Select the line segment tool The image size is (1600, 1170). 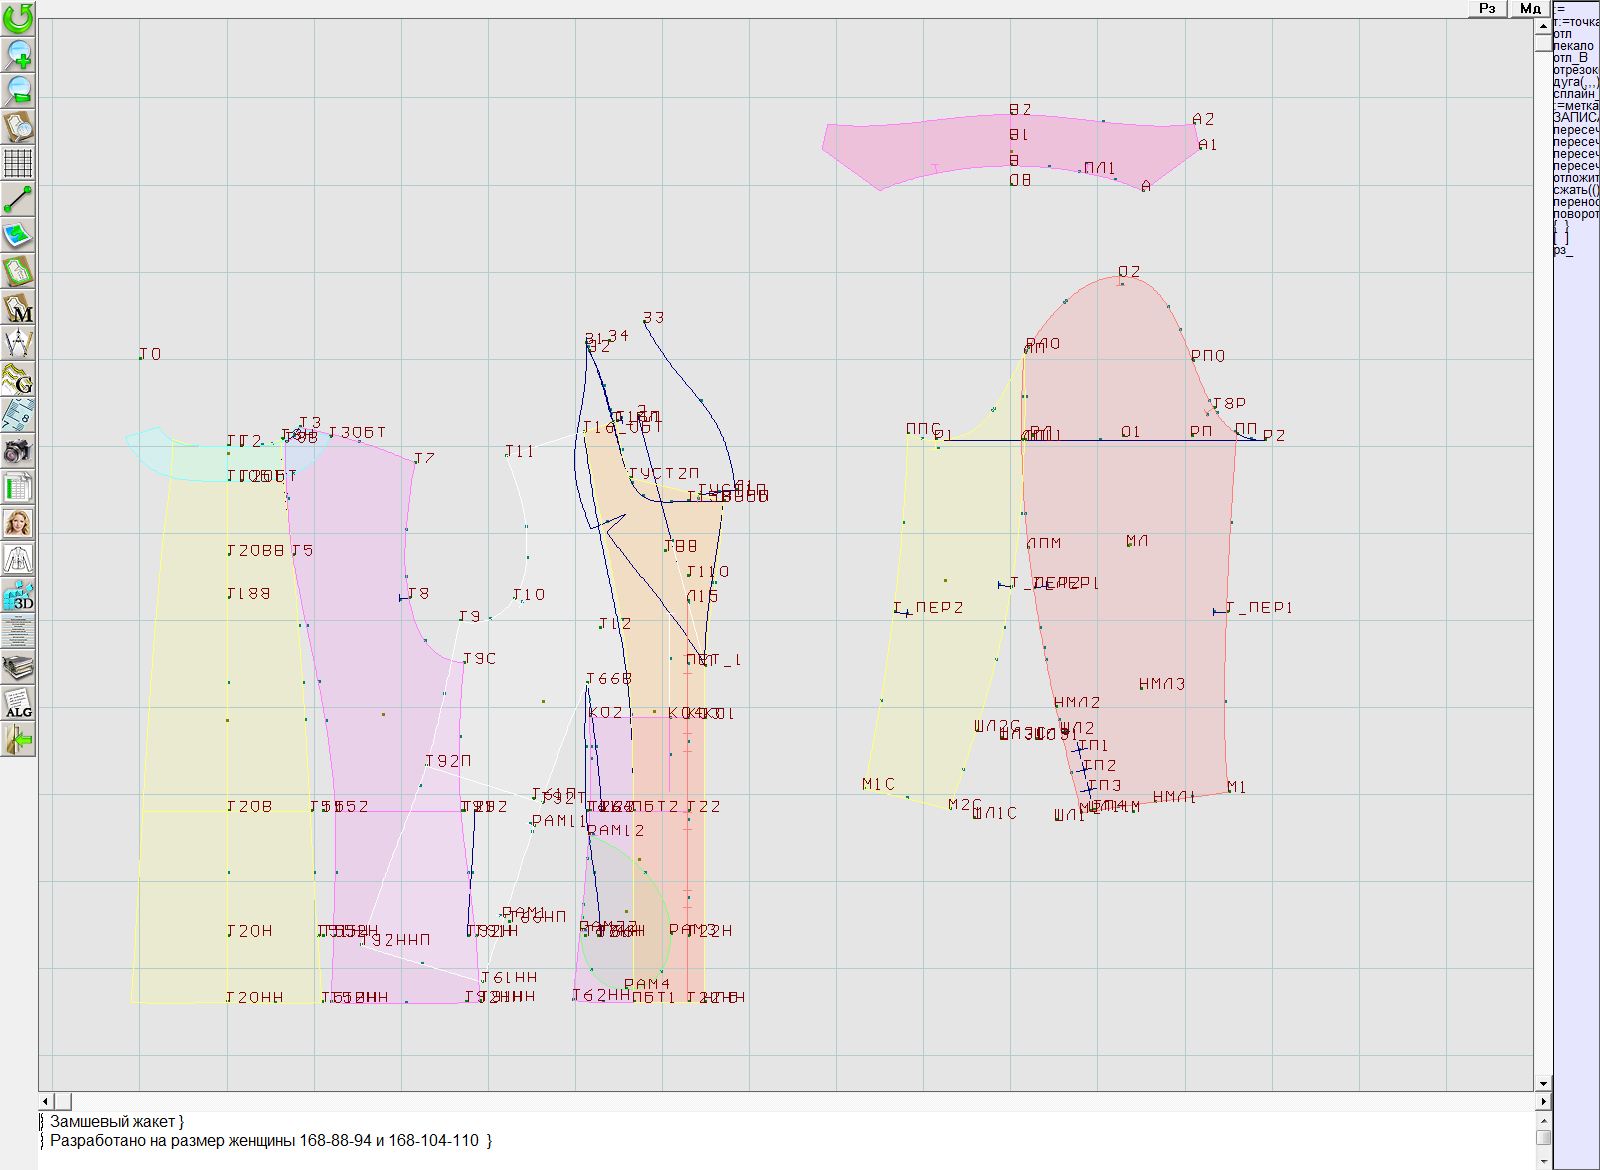point(18,199)
